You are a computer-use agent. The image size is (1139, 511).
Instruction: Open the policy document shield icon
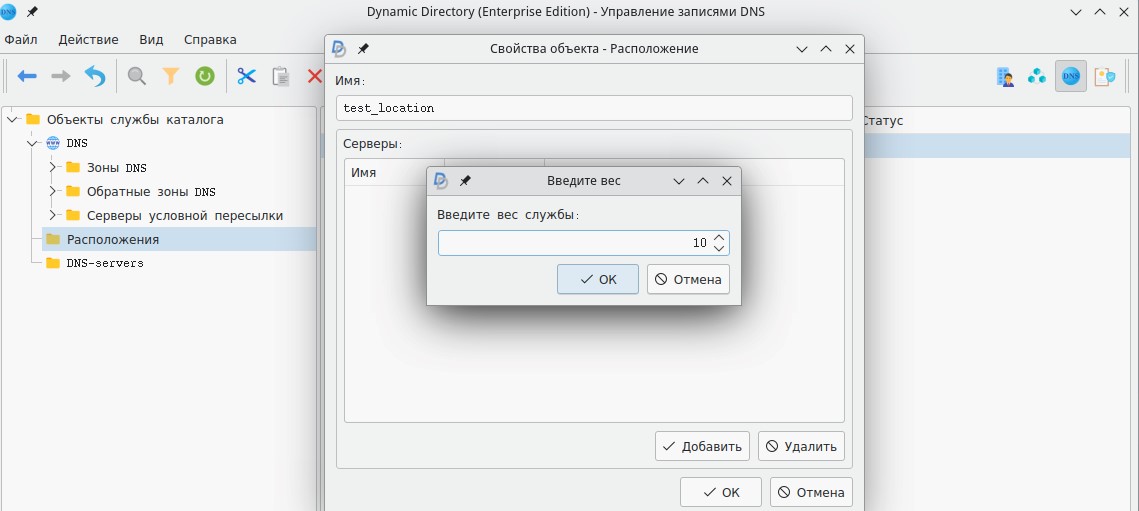[1104, 76]
